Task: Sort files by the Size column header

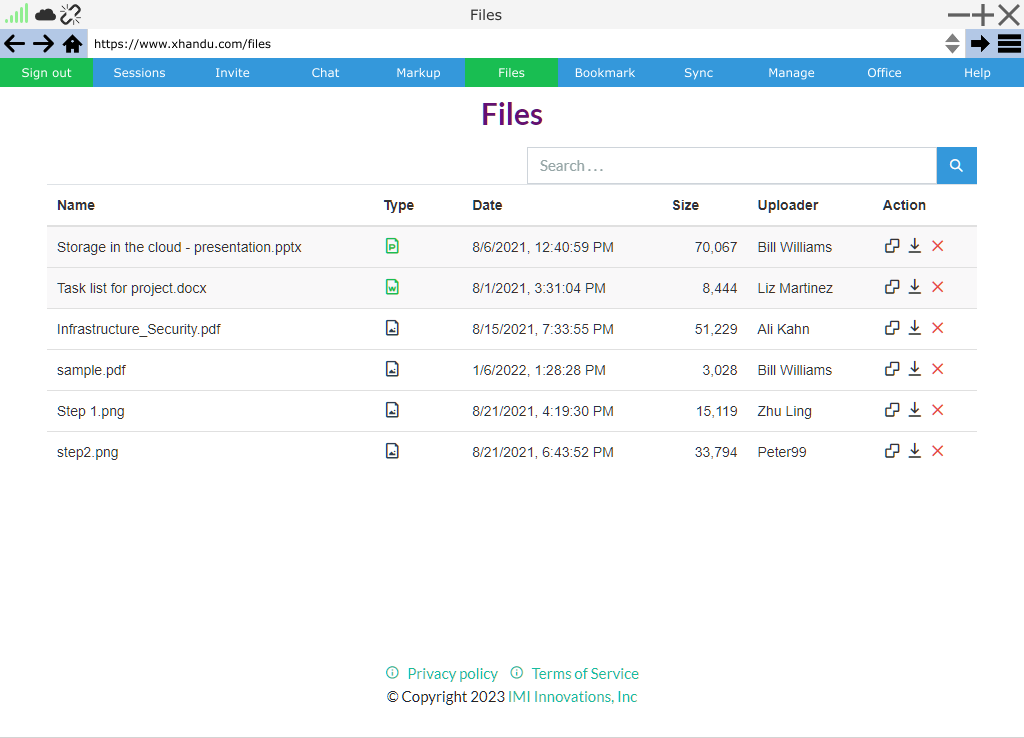Action: pyautogui.click(x=685, y=205)
